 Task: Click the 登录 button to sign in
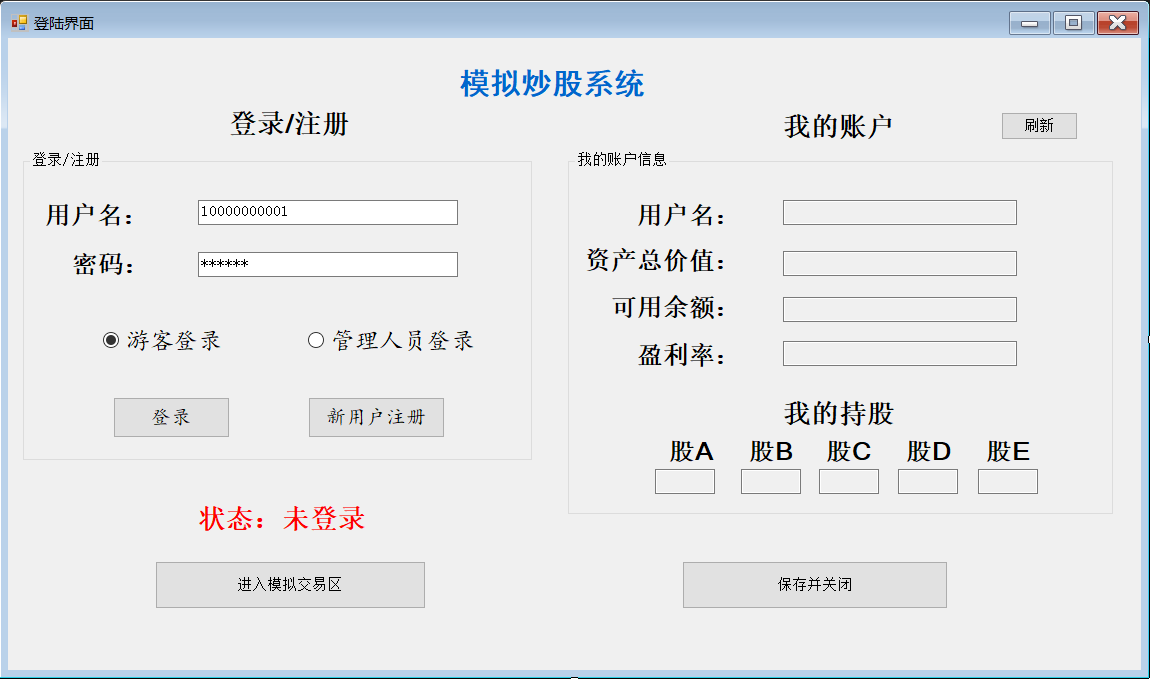171,417
